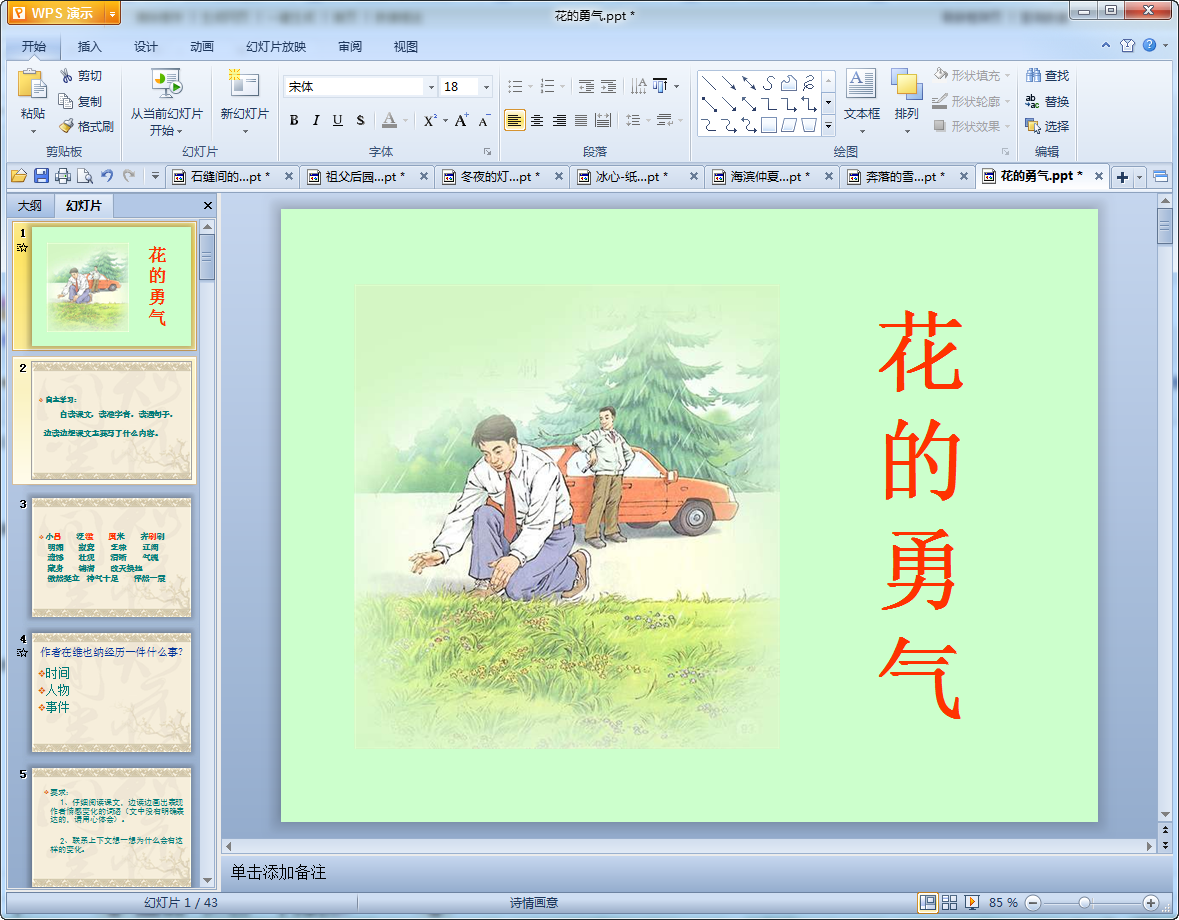Image resolution: width=1179 pixels, height=920 pixels.
Task: Click the Find 查找 binoculars icon
Action: pyautogui.click(x=1033, y=76)
